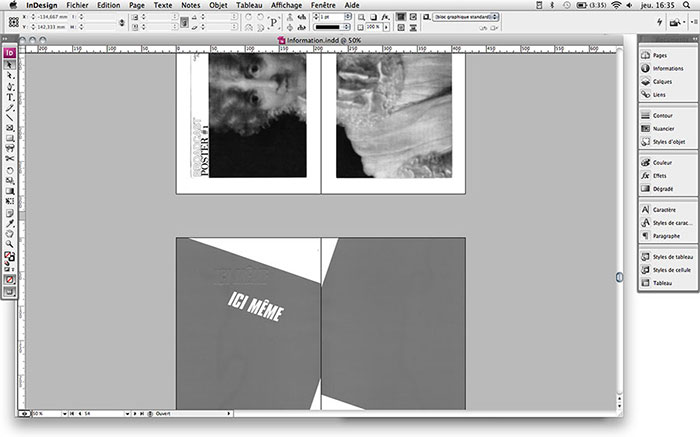
Task: Open the Liens links panel
Action: coord(658,94)
